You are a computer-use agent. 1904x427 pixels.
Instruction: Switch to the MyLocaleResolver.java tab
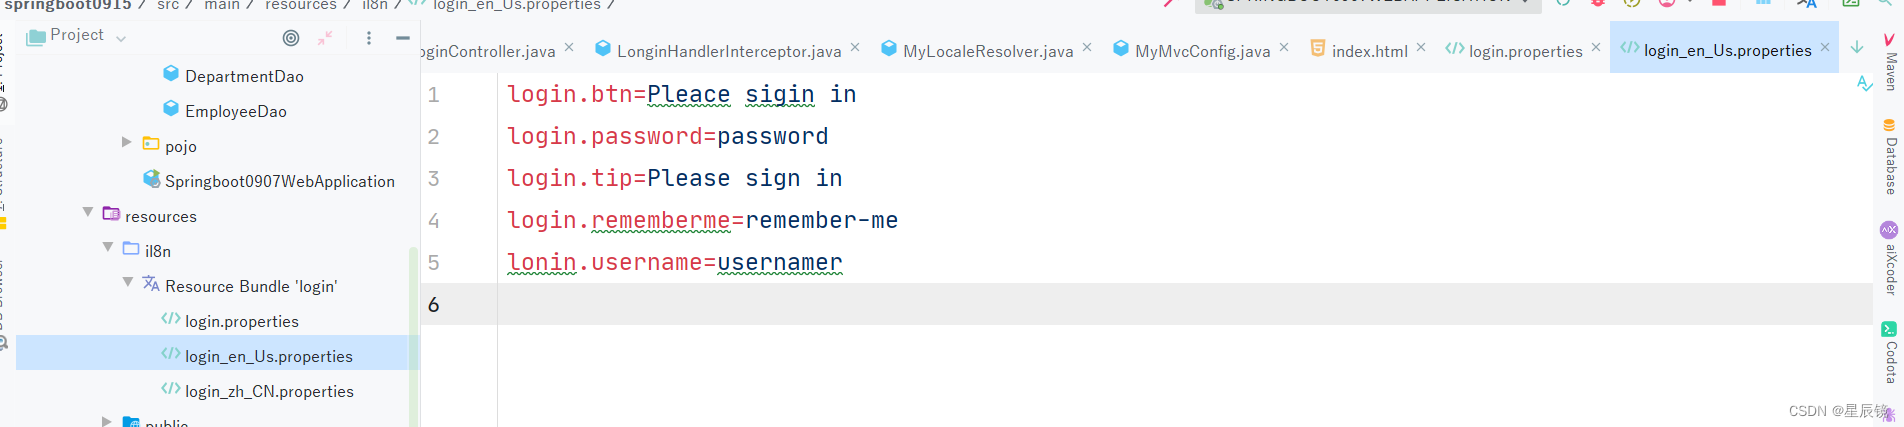click(987, 51)
